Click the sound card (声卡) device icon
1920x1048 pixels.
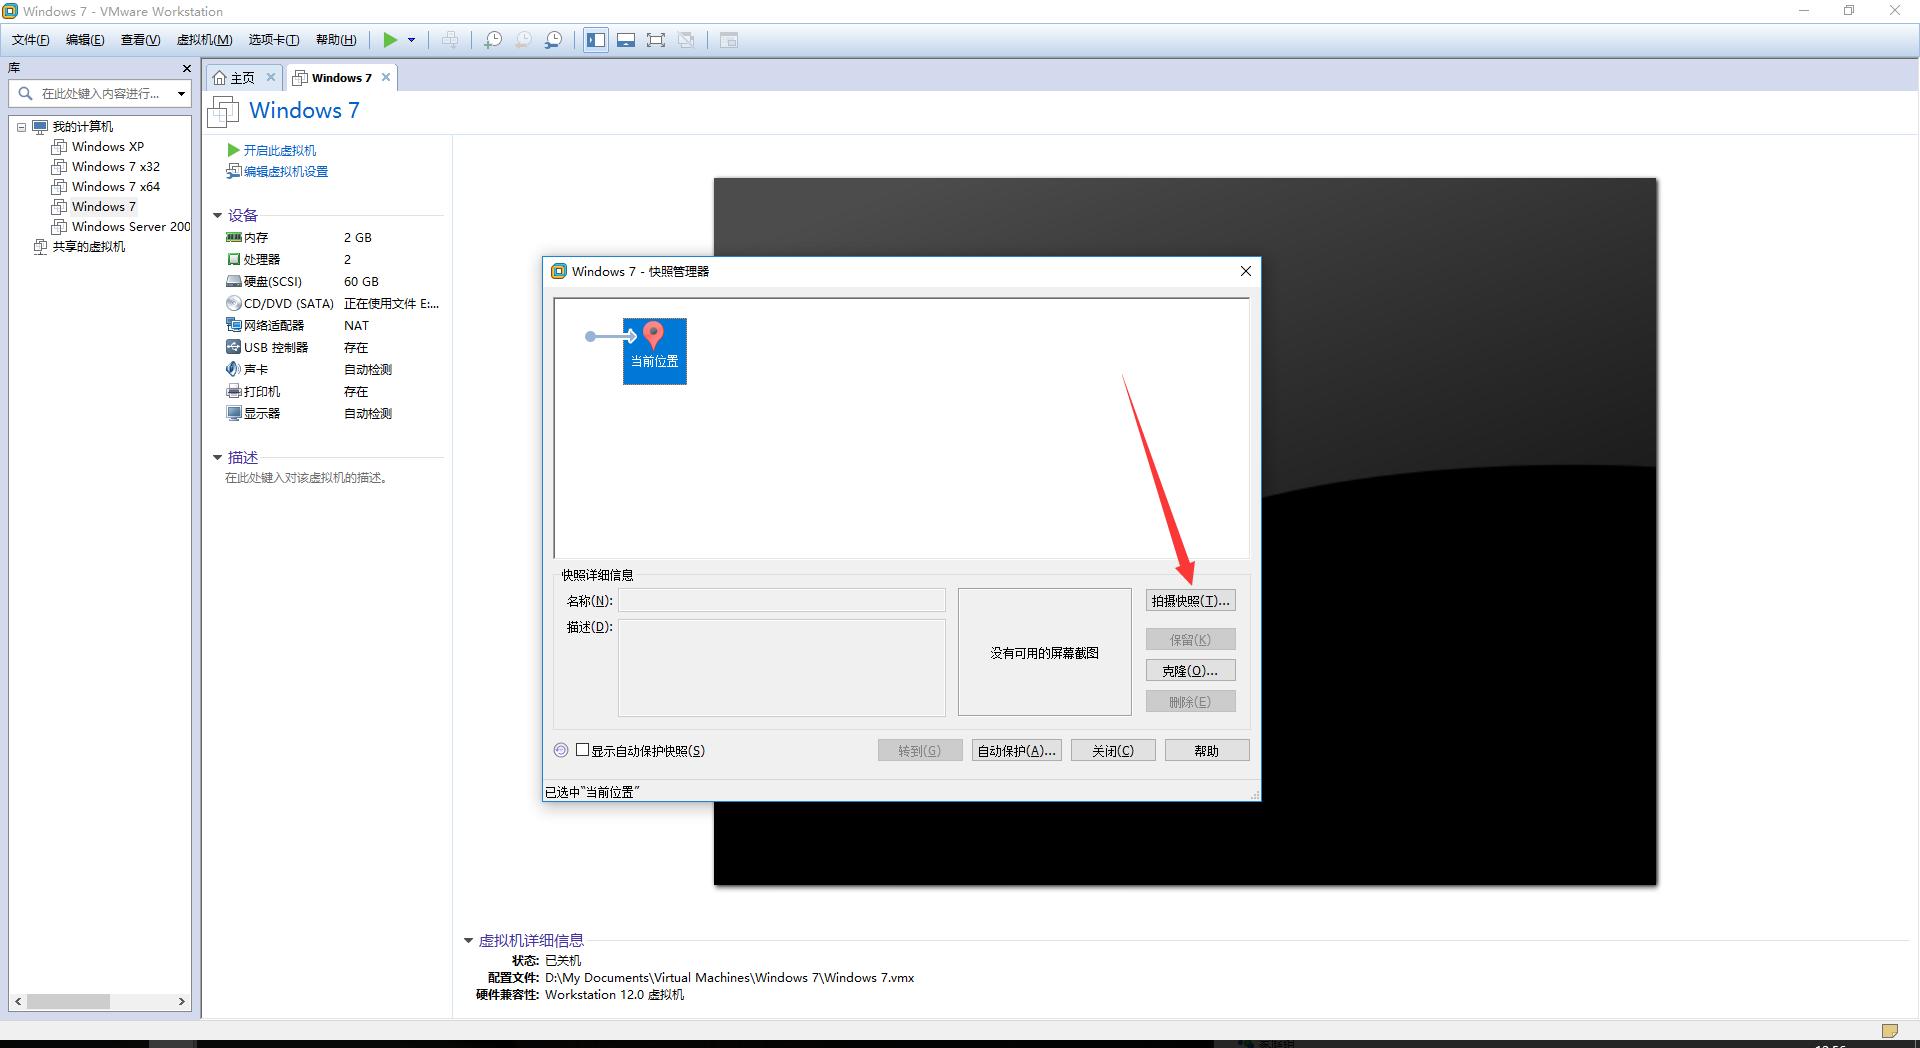coord(233,369)
